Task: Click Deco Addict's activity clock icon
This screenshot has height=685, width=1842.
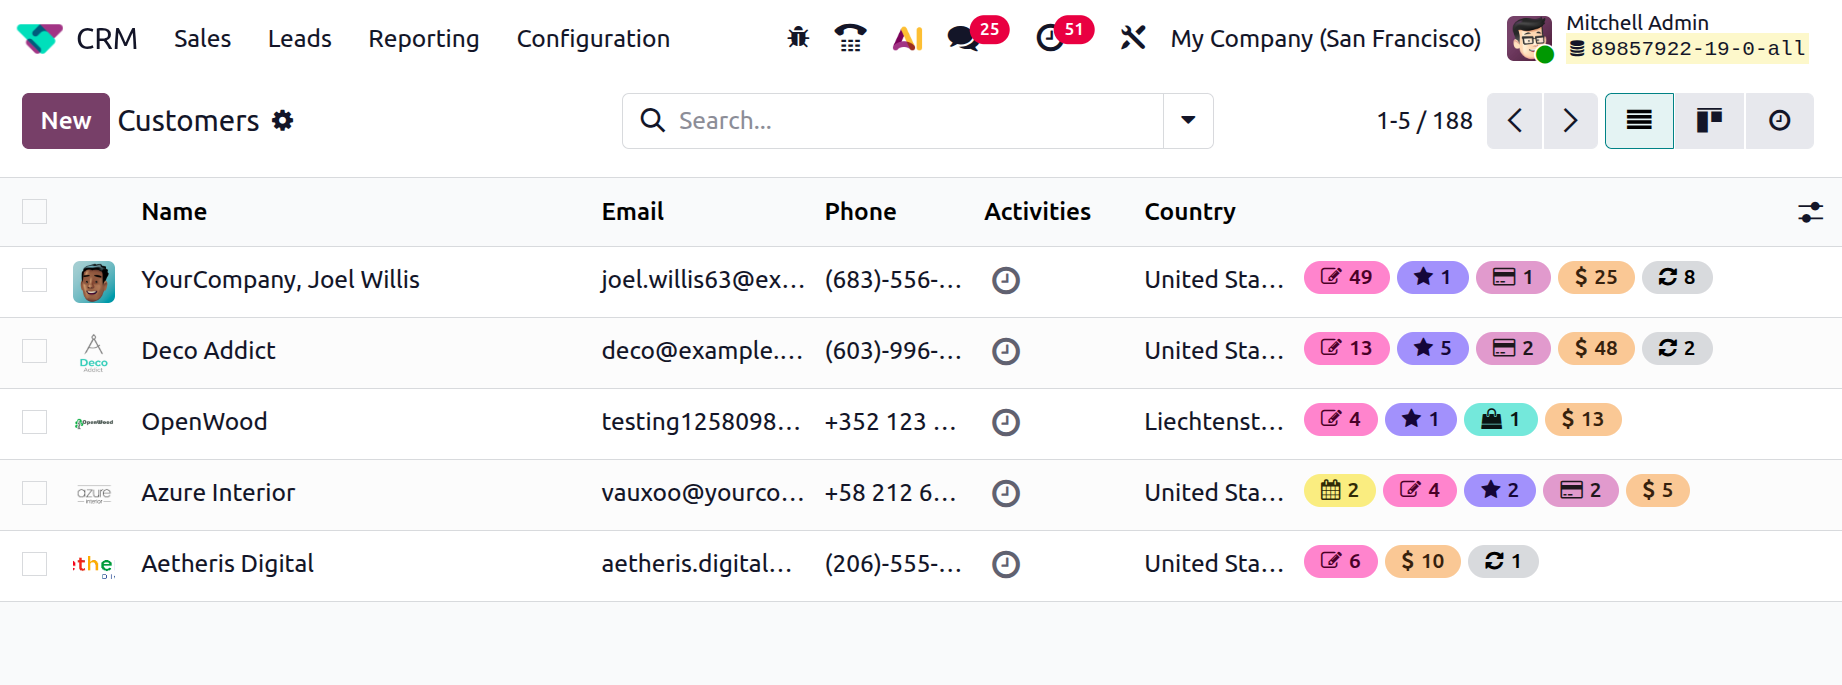Action: click(x=1005, y=351)
